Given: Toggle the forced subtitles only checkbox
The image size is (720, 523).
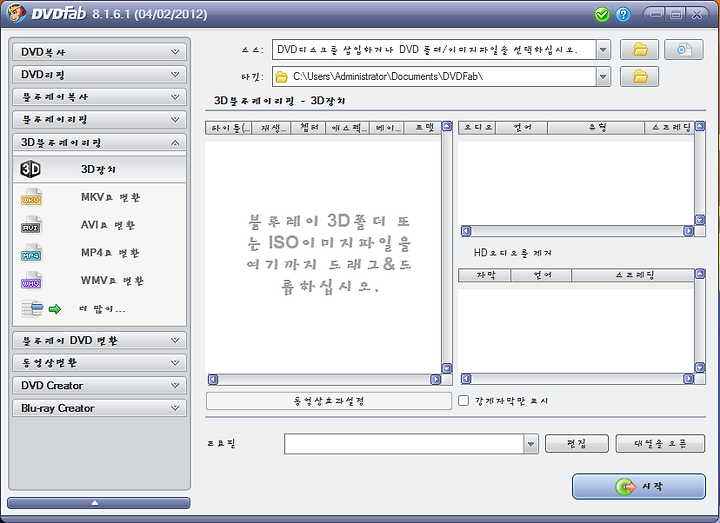Looking at the screenshot, I should tap(464, 401).
